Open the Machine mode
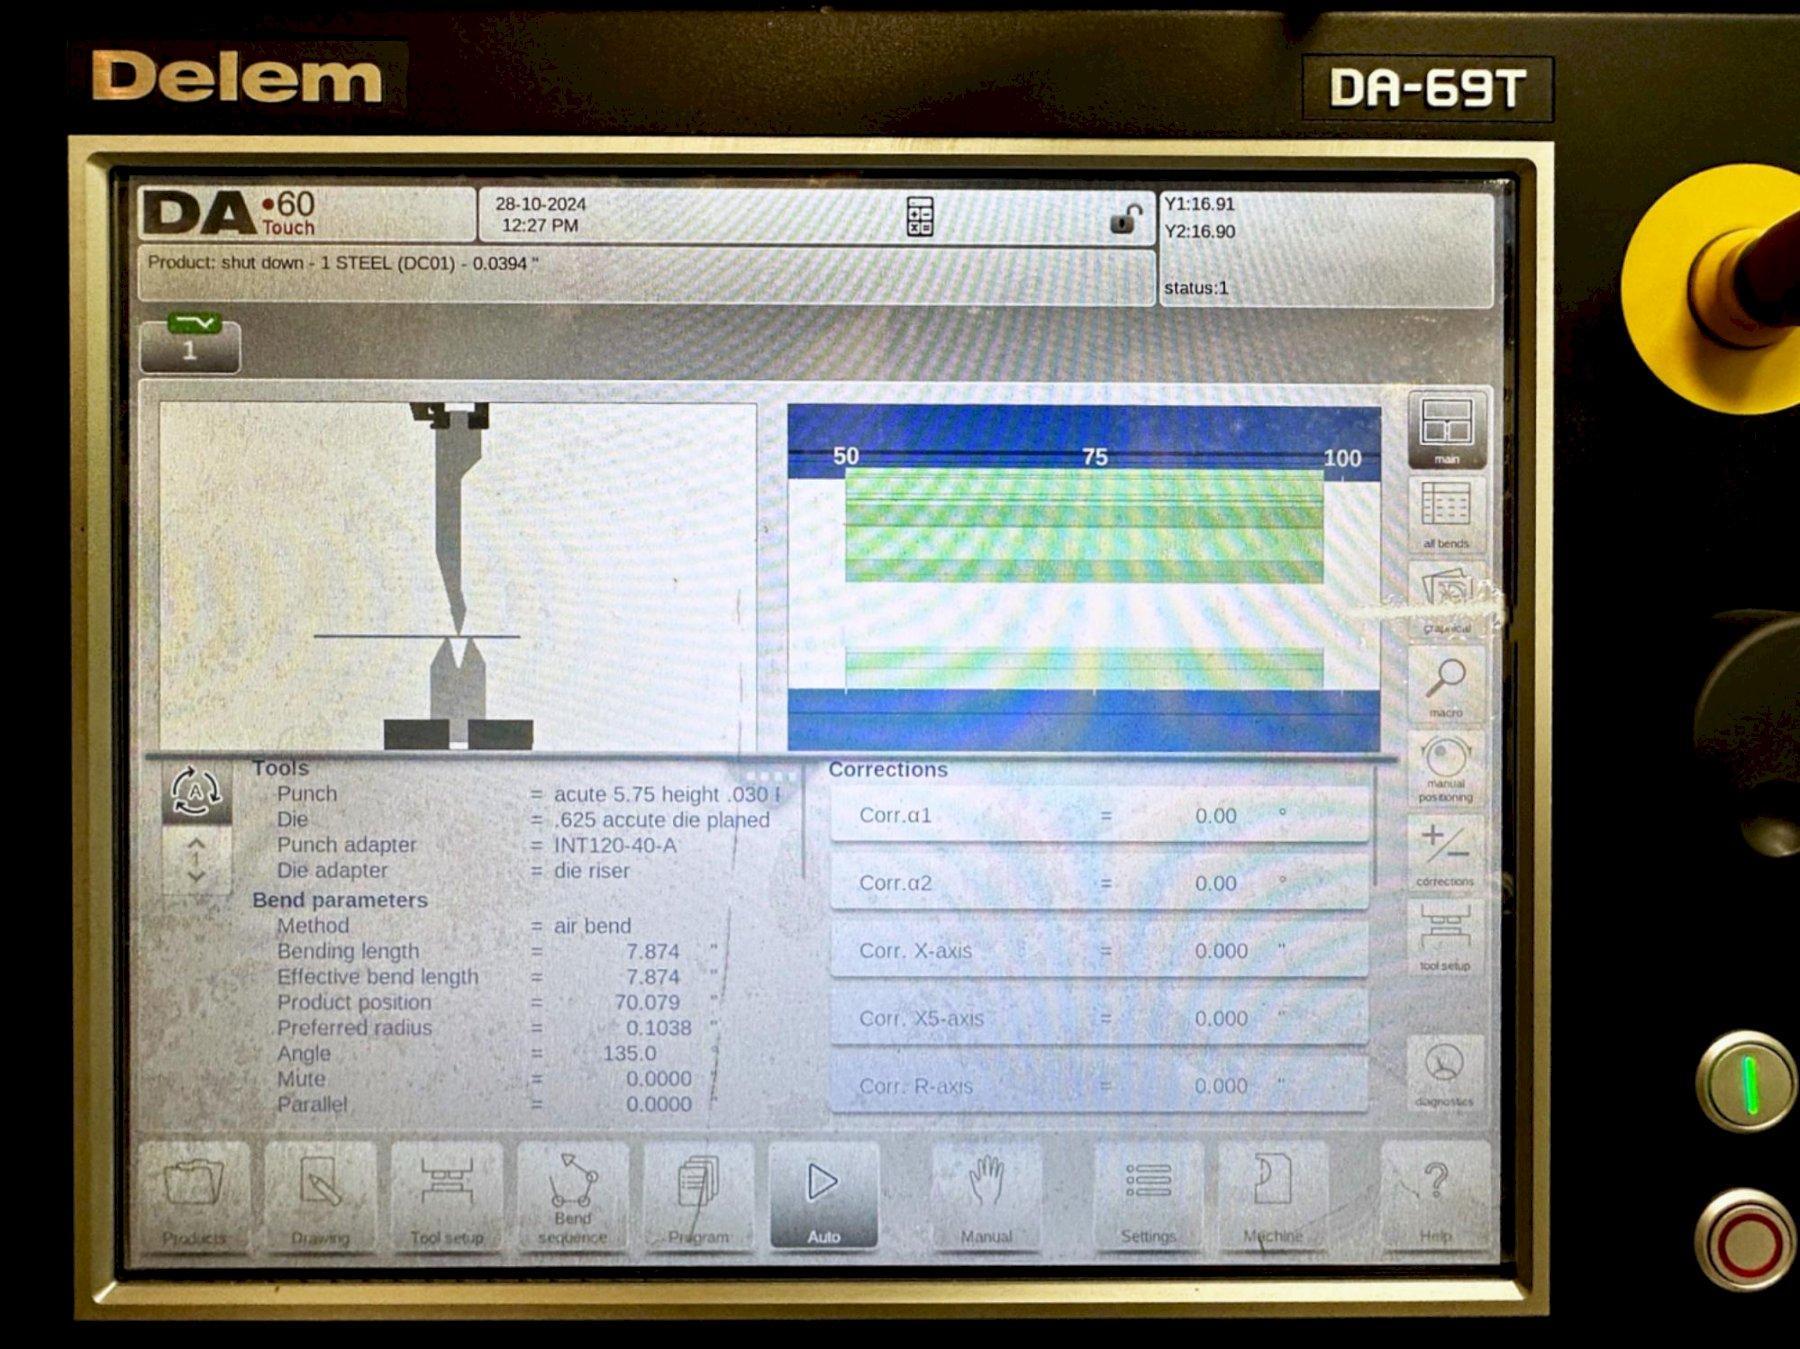The width and height of the screenshot is (1800, 1349). (1272, 1198)
